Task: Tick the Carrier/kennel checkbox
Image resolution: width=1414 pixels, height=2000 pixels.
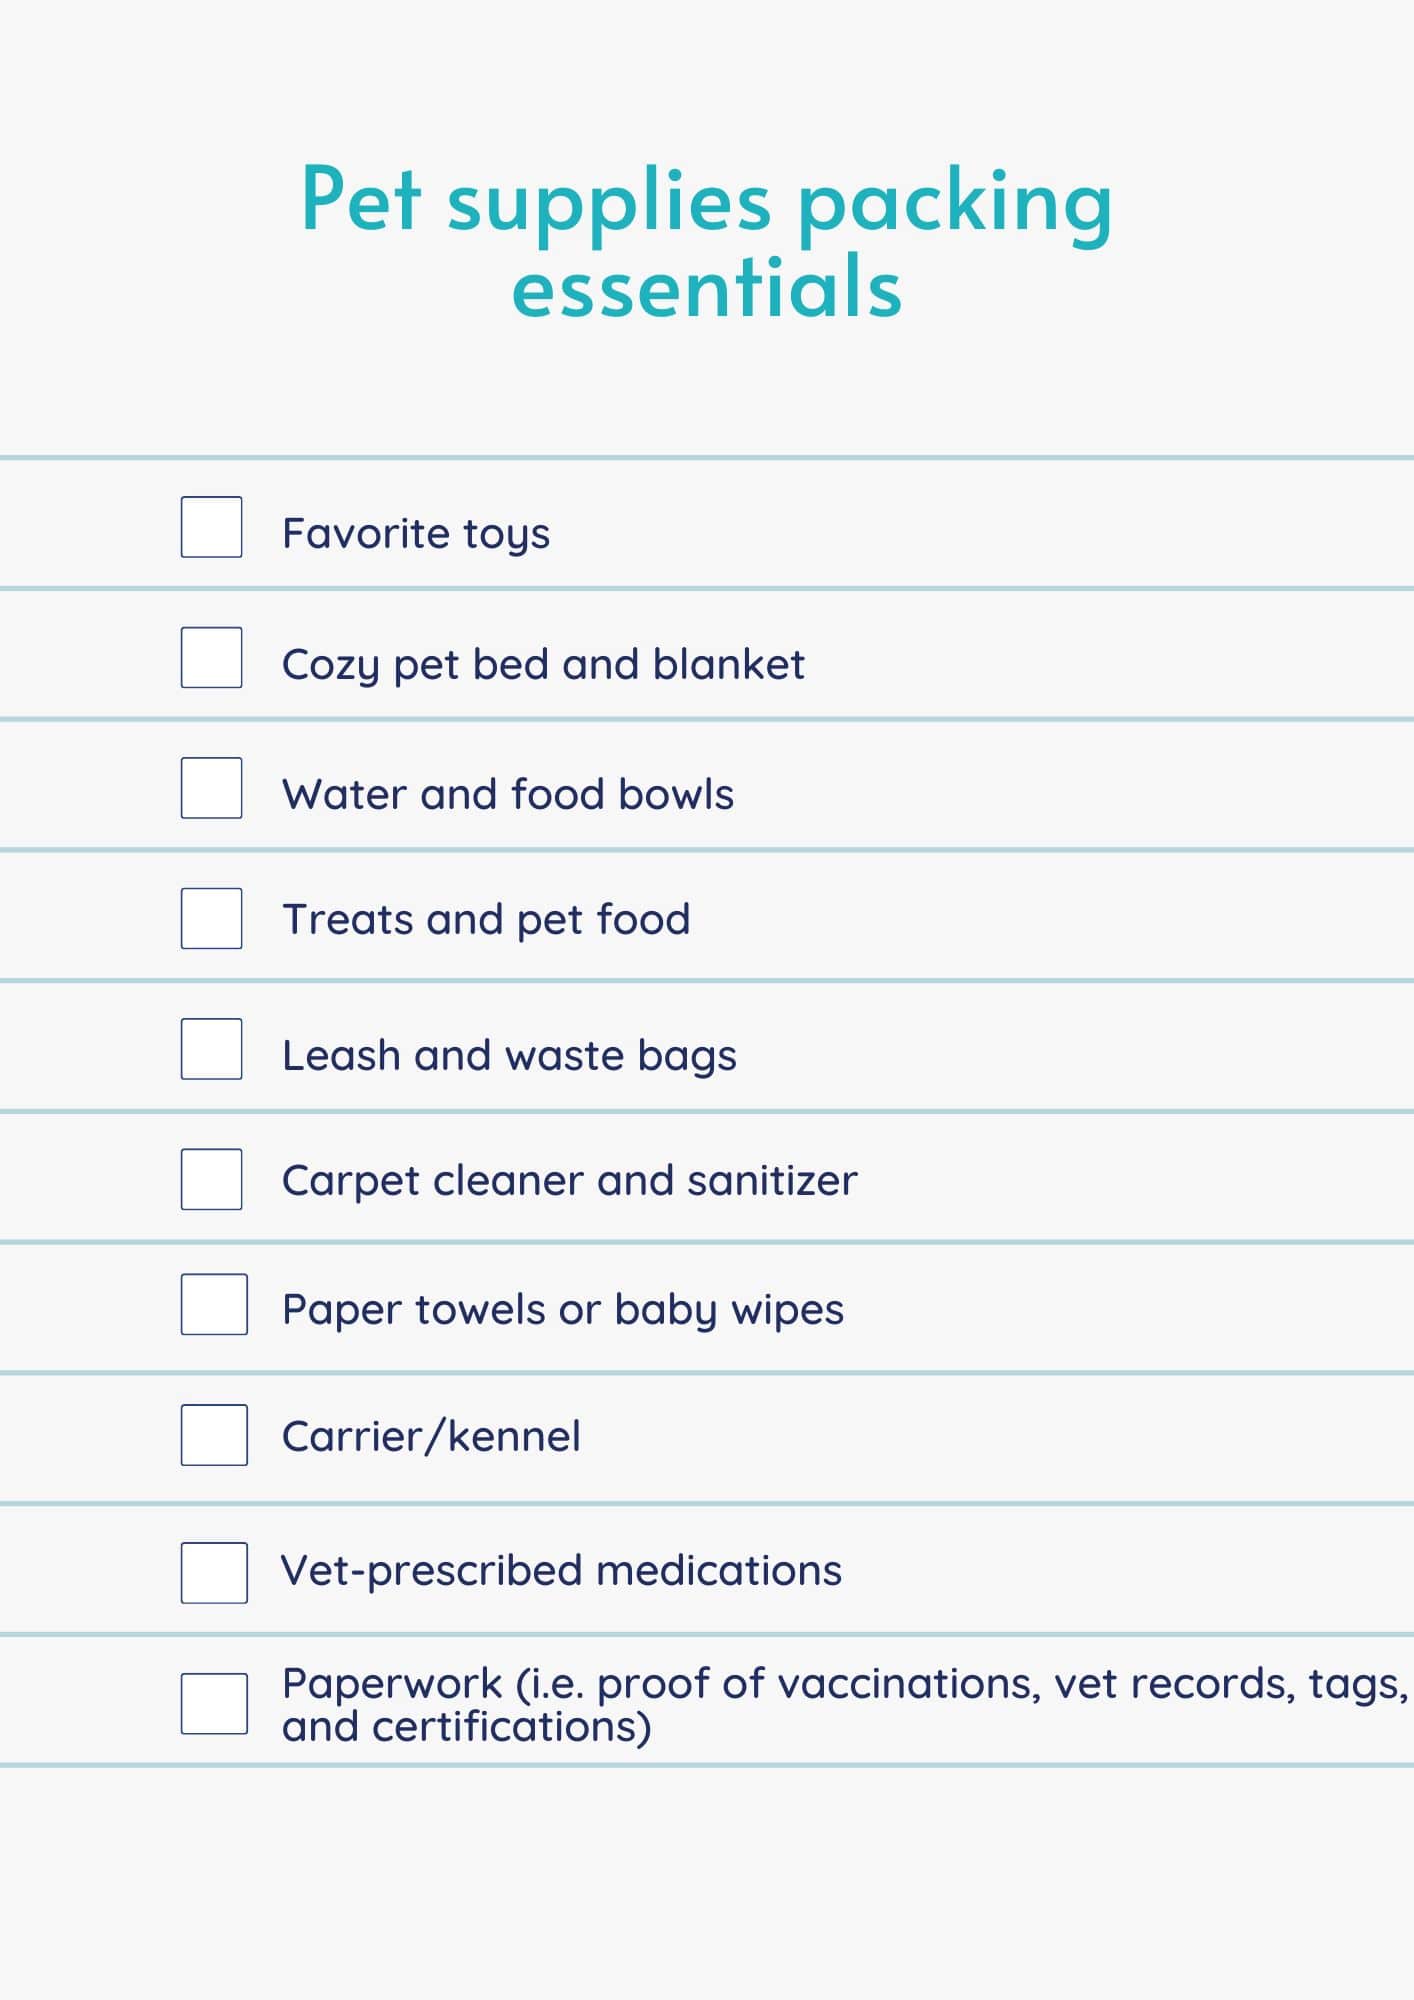Action: pyautogui.click(x=214, y=1435)
